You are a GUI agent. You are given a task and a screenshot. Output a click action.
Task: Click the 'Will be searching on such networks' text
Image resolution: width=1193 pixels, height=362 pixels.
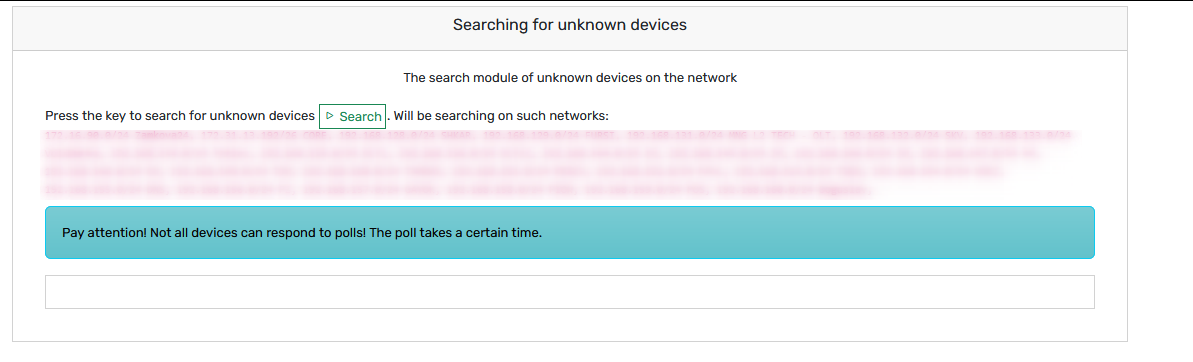pos(501,116)
